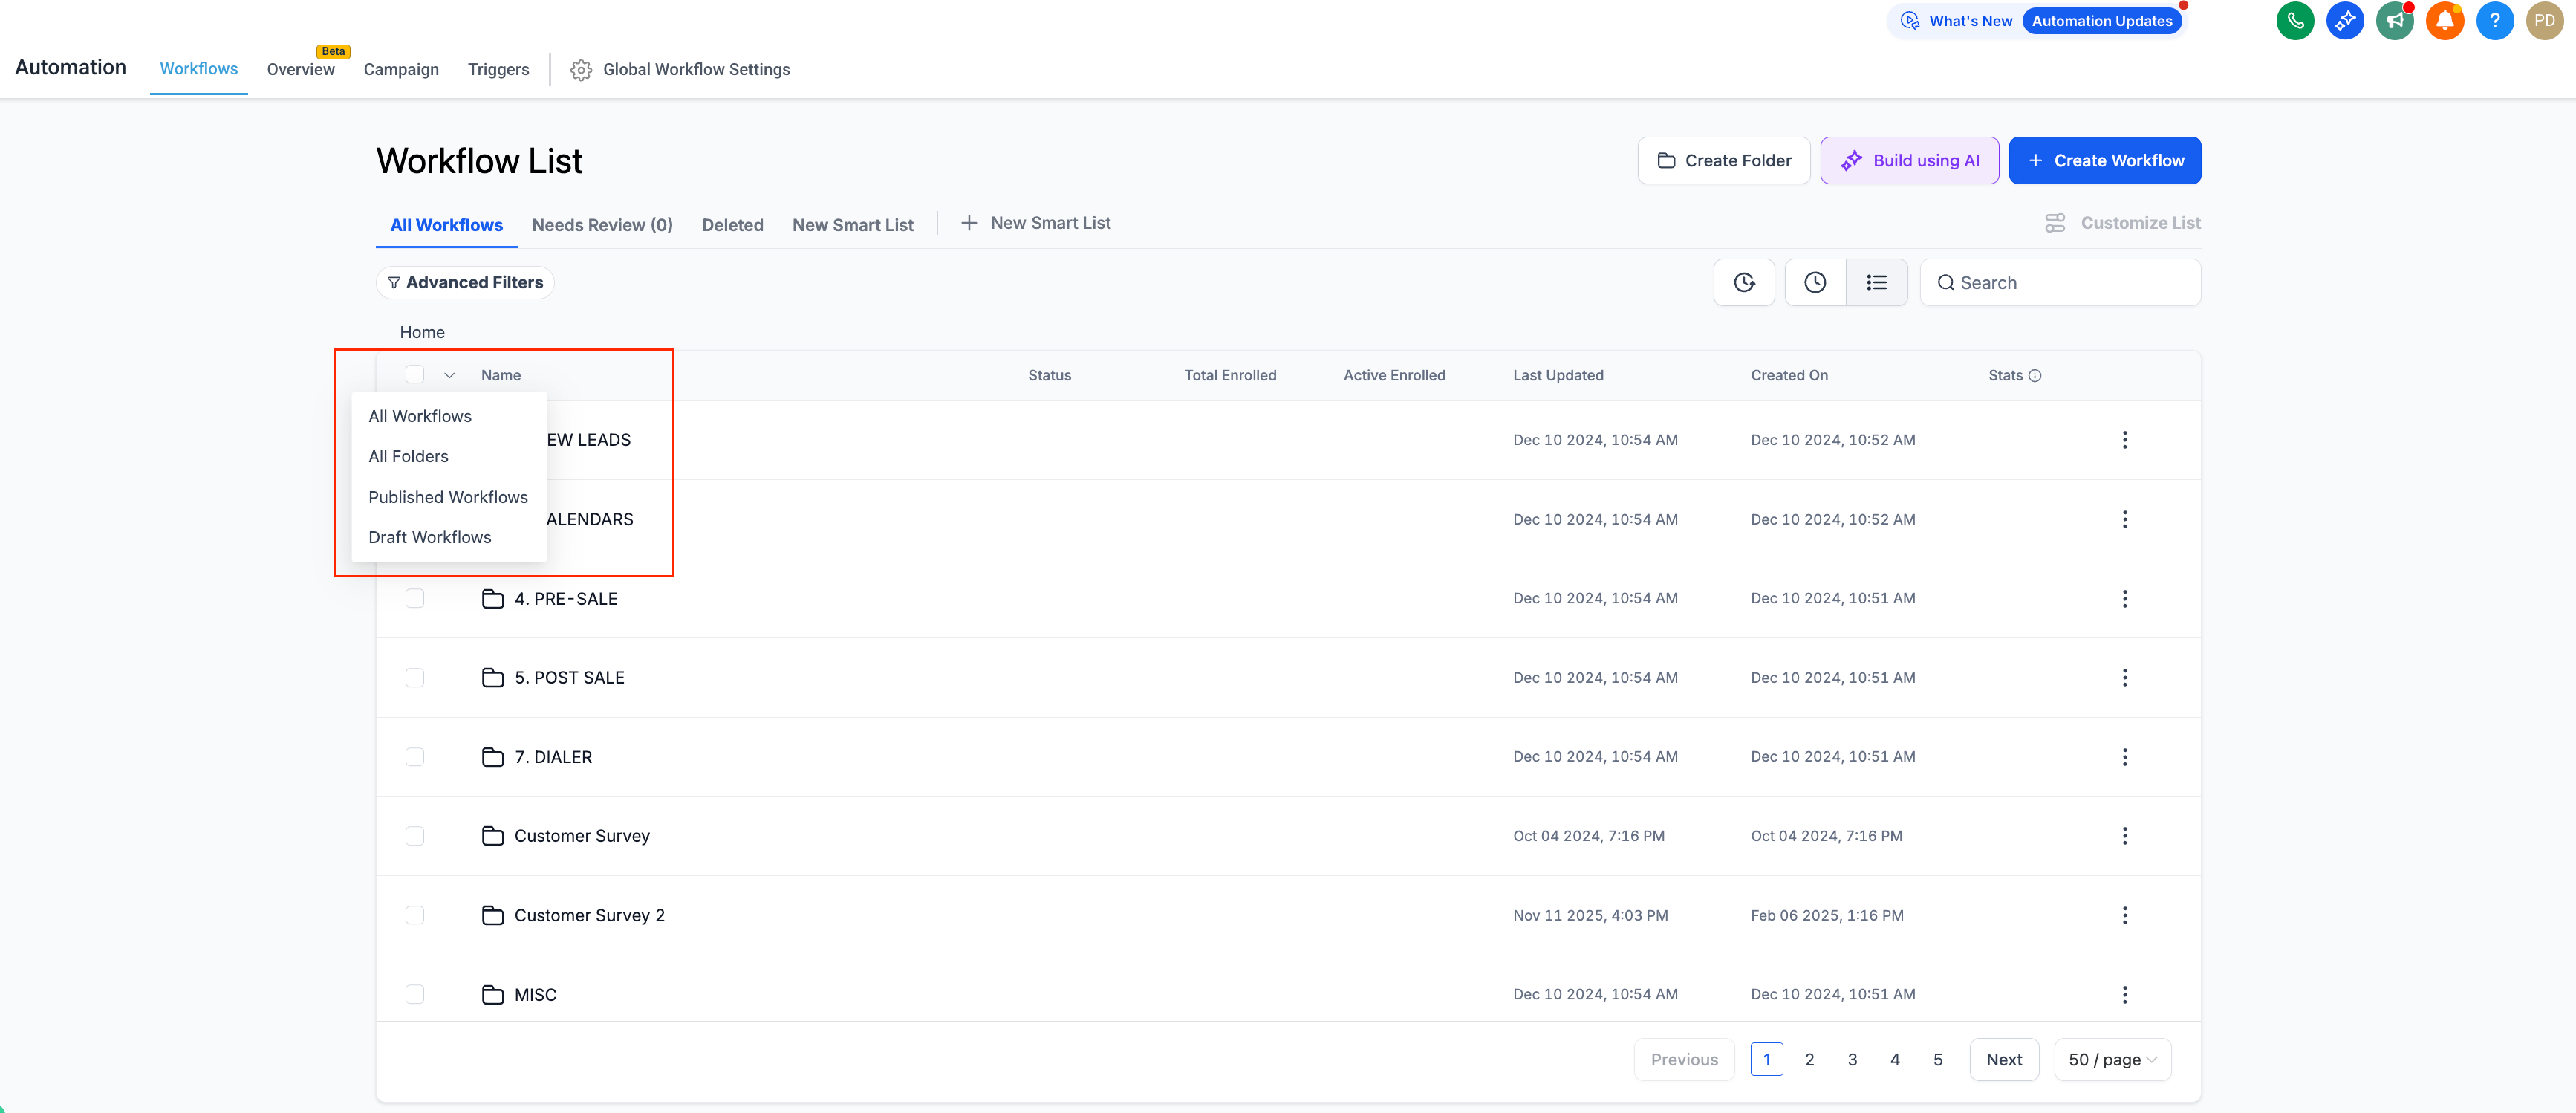Screen dimensions: 2576x1113
Task: Switch to the list view icon
Action: pyautogui.click(x=1876, y=283)
